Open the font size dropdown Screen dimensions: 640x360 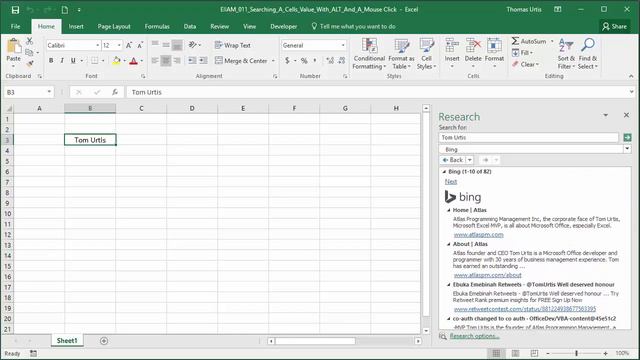pyautogui.click(x=119, y=45)
